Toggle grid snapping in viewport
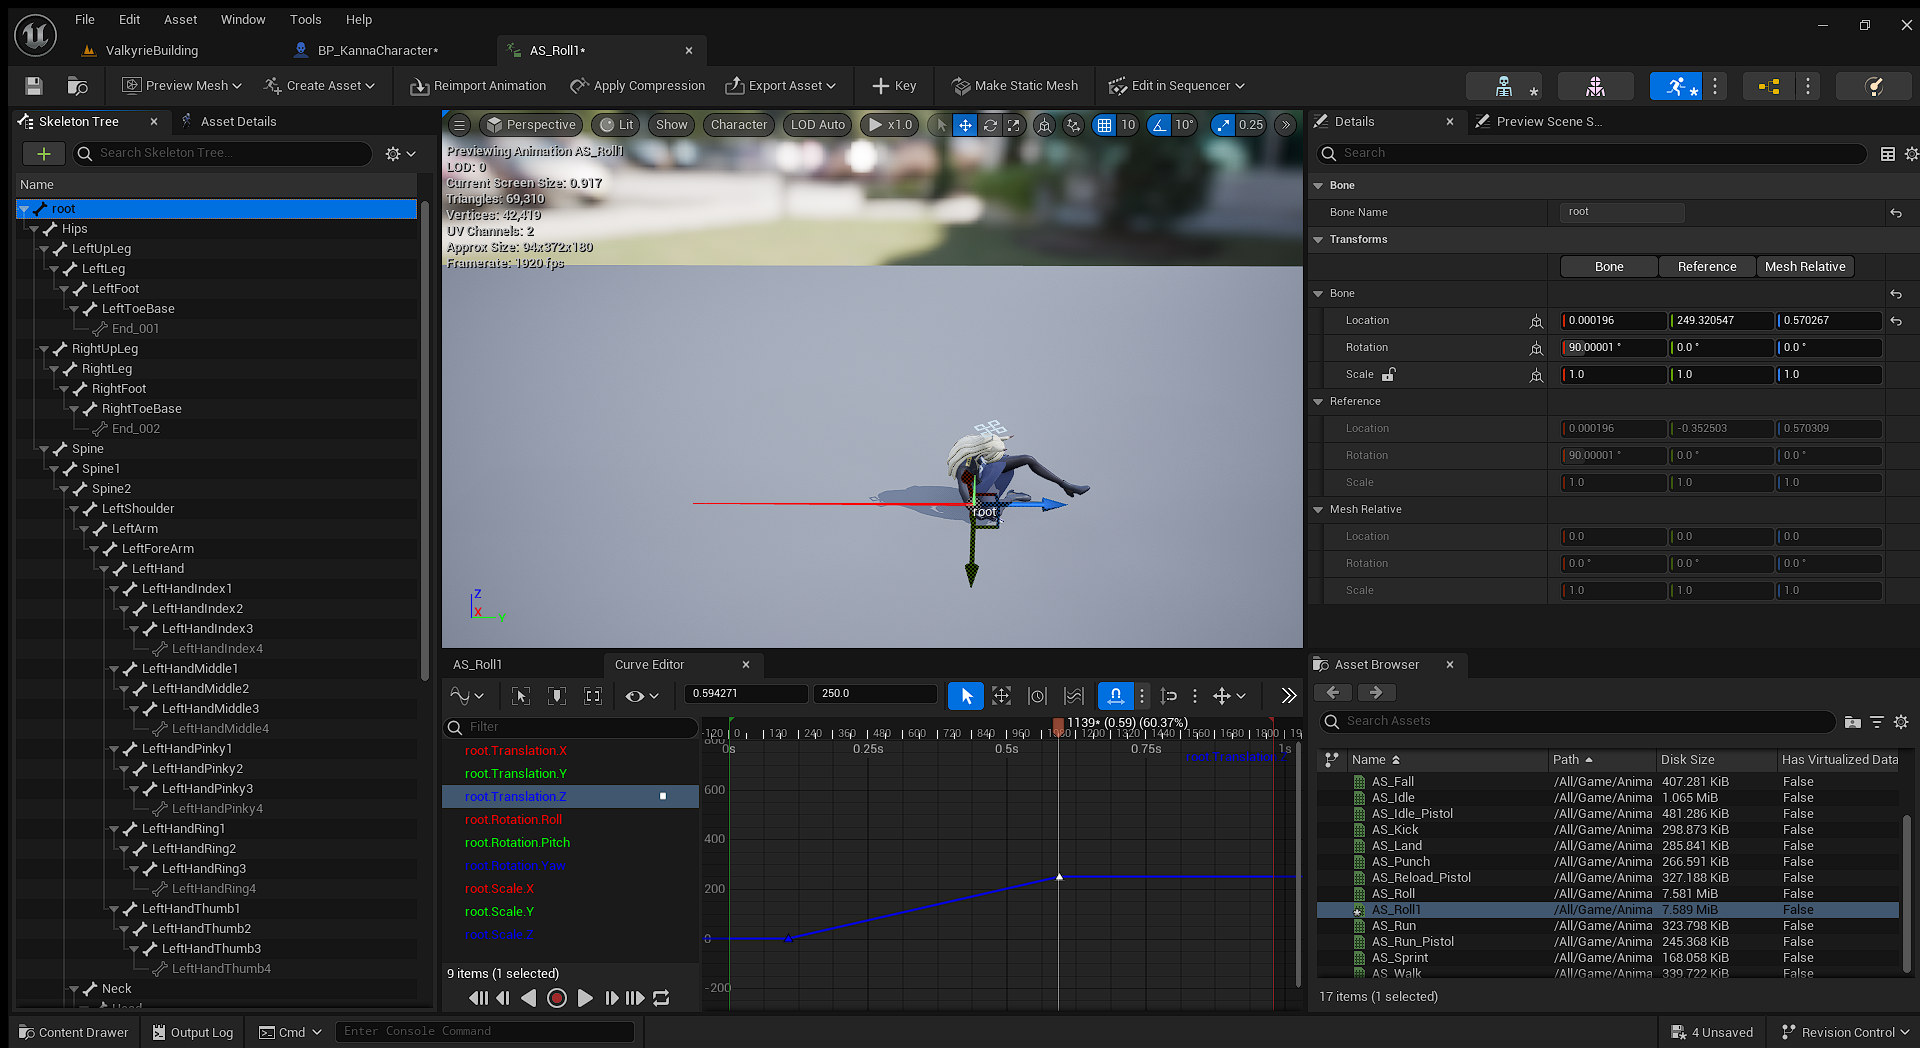This screenshot has width=1920, height=1048. point(1104,125)
